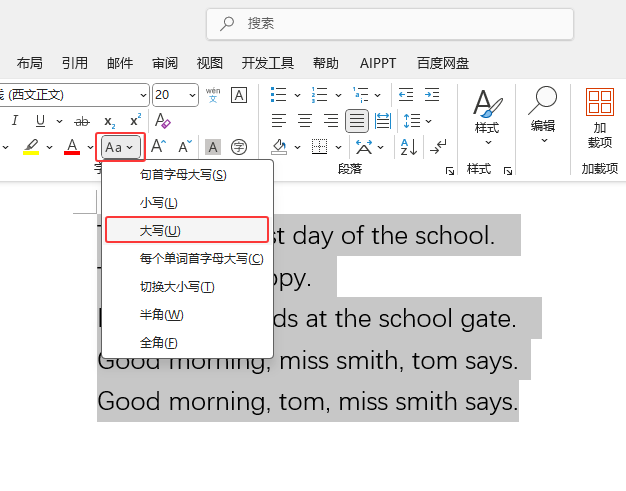Click the Change Case Aa button
This screenshot has width=626, height=491.
click(x=120, y=147)
